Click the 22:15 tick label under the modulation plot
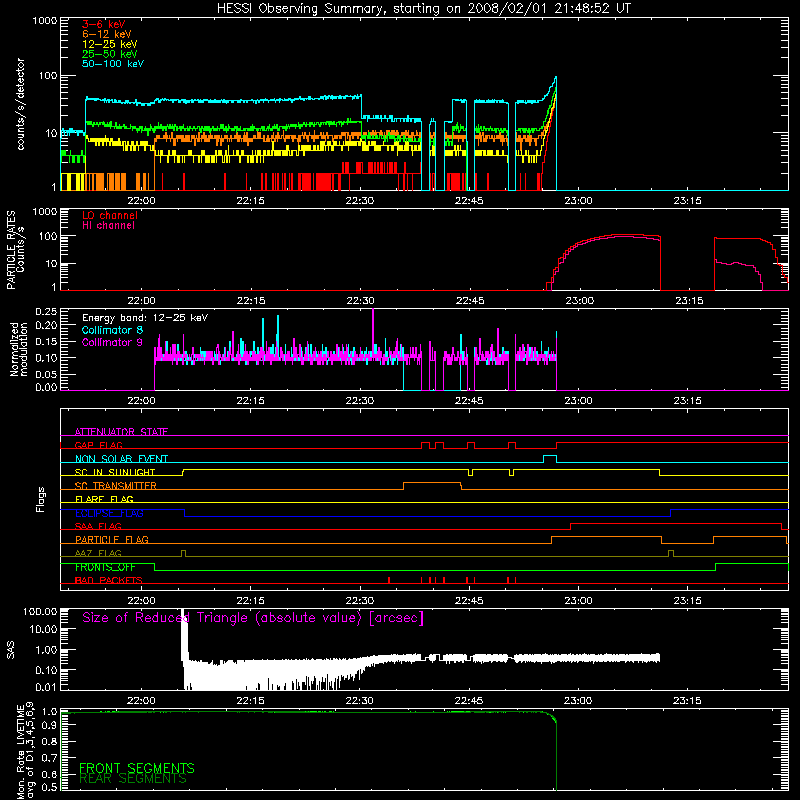 [251, 401]
